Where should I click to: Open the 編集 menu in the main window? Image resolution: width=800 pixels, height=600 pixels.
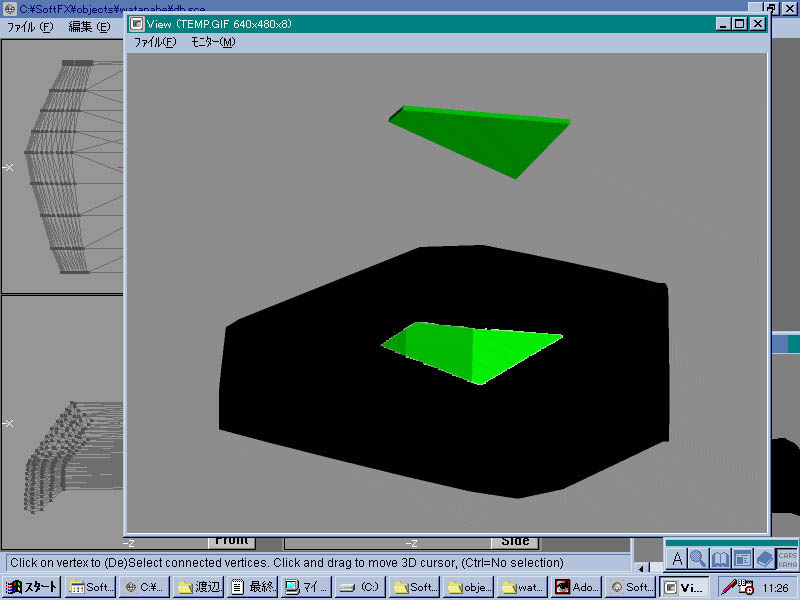coord(89,27)
